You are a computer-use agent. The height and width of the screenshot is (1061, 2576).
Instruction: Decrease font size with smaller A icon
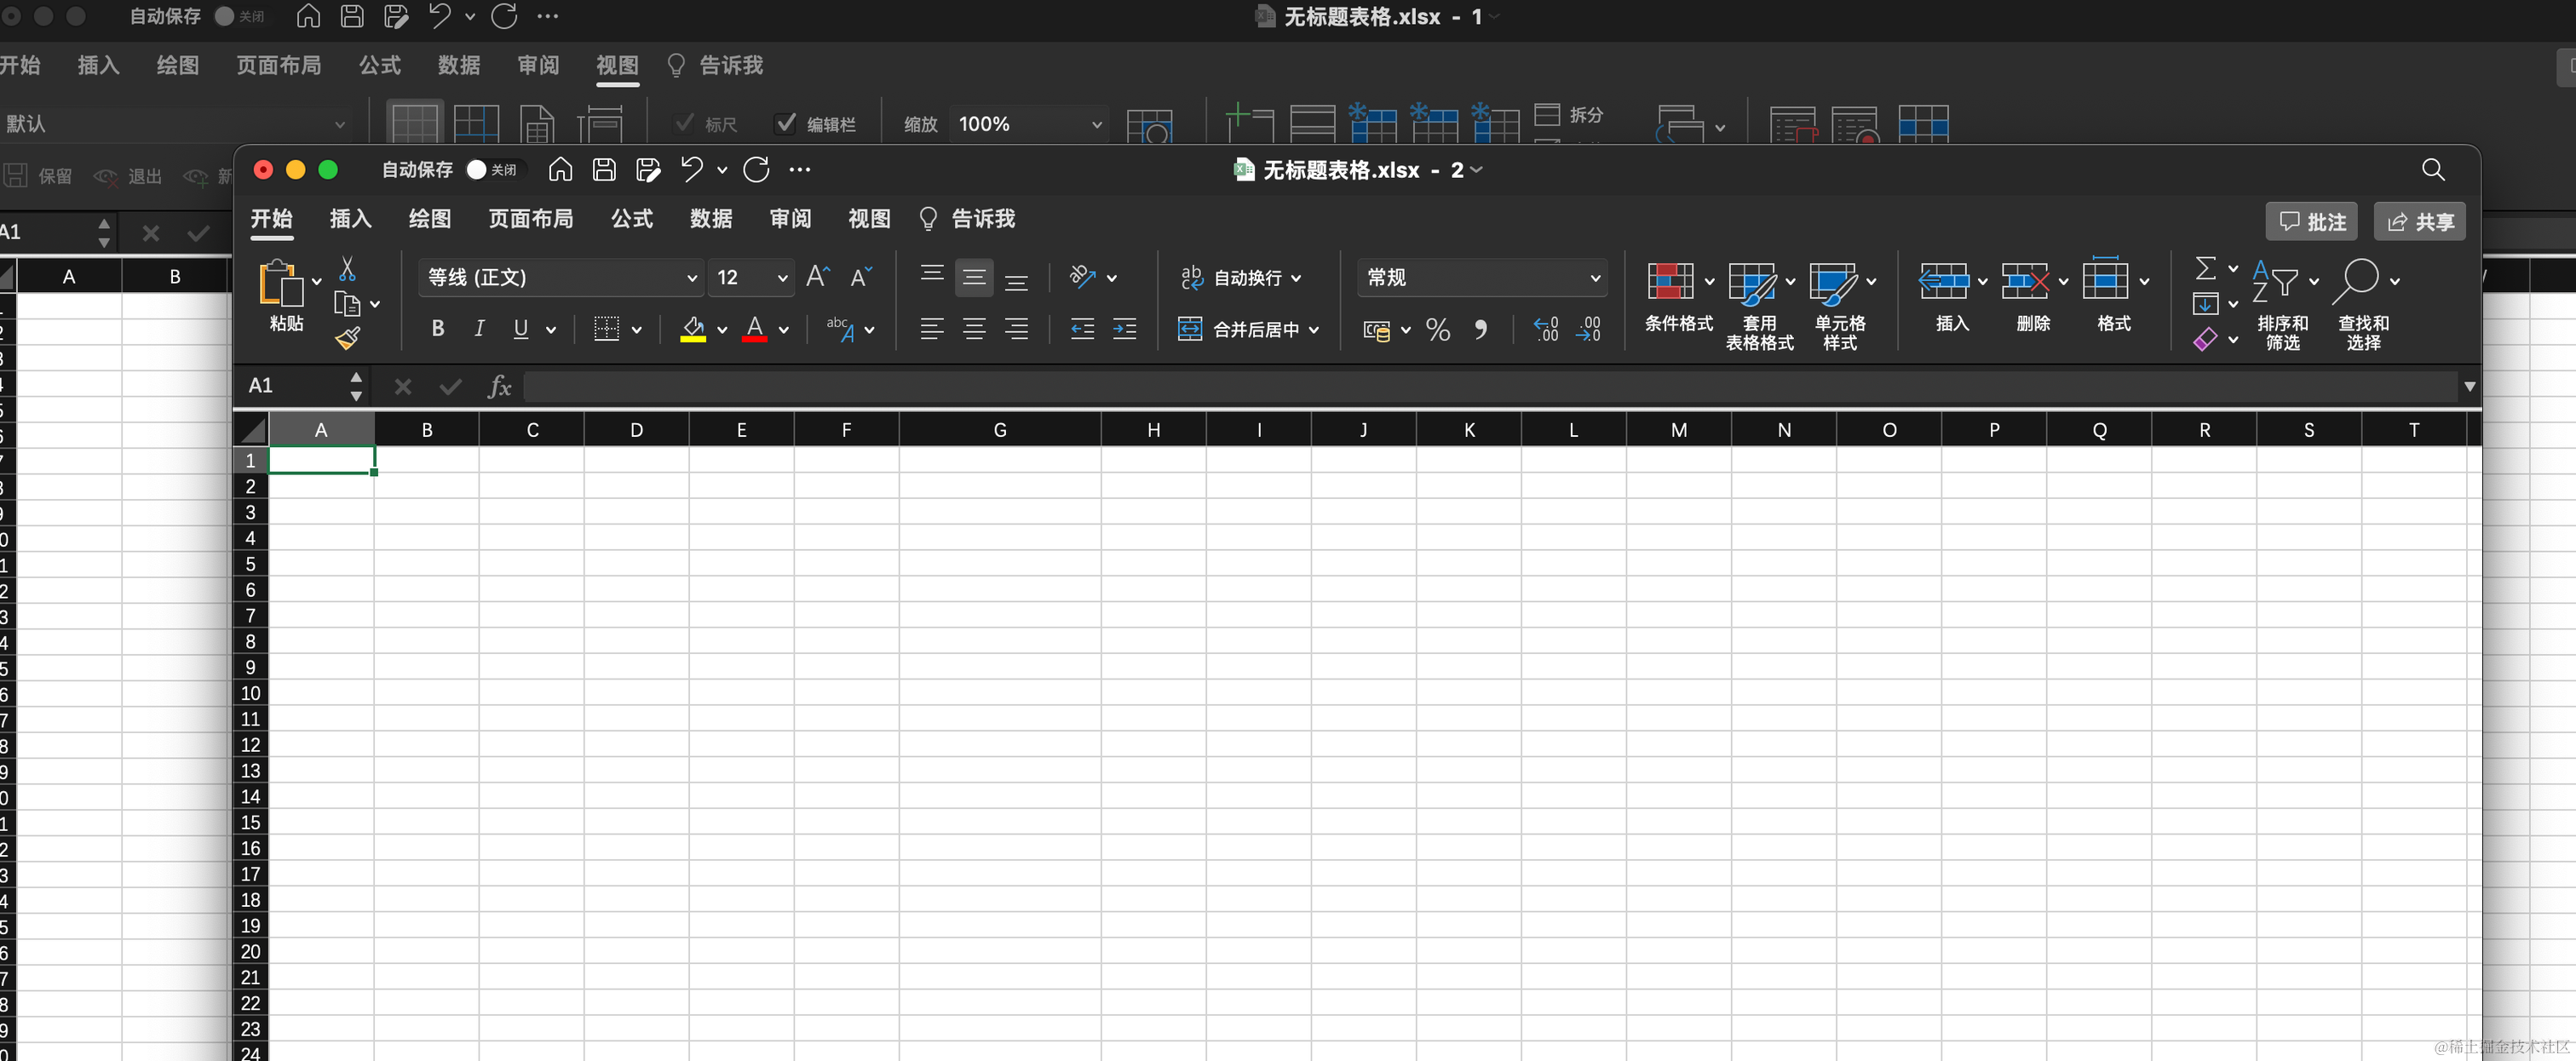tap(861, 277)
